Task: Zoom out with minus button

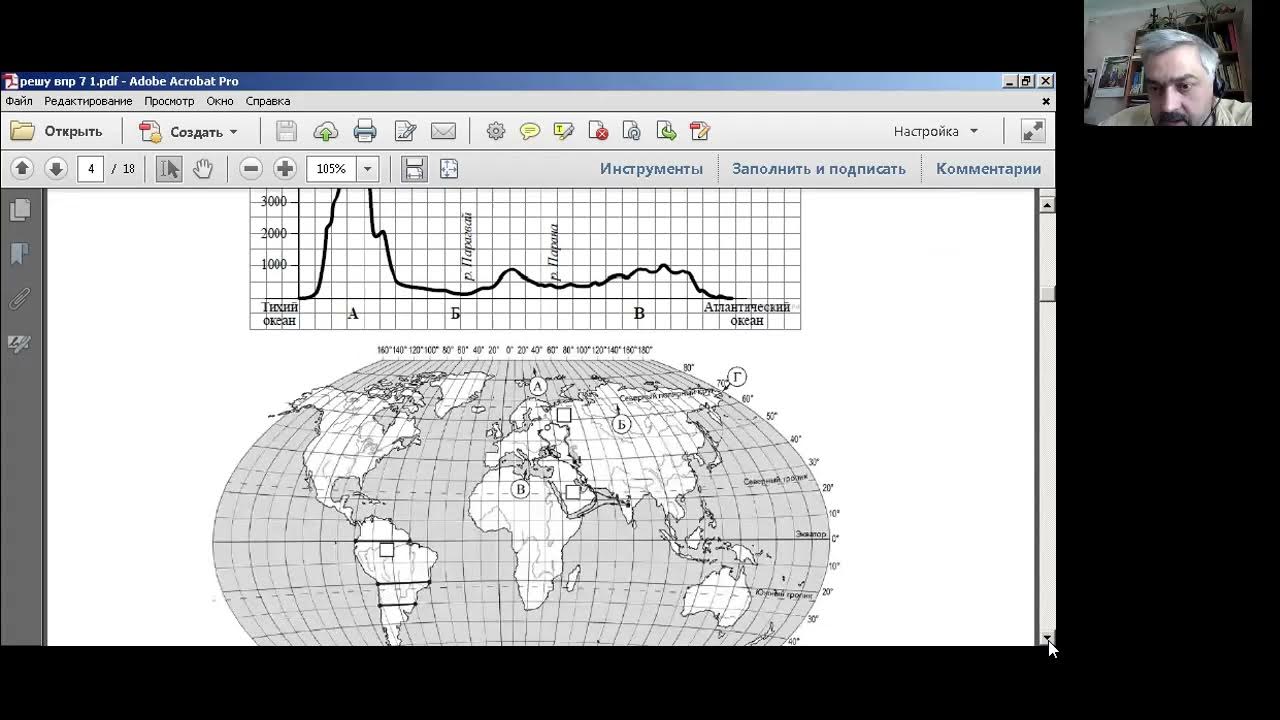Action: 252,169
